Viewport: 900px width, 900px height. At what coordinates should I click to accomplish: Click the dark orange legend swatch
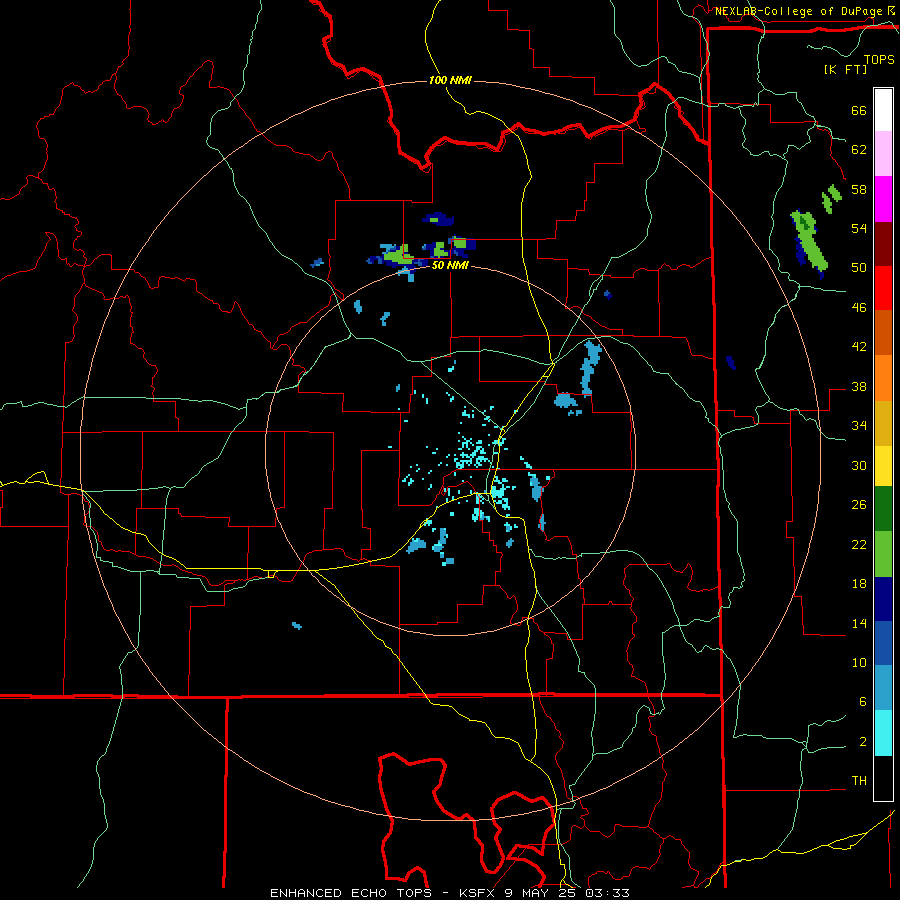[883, 333]
